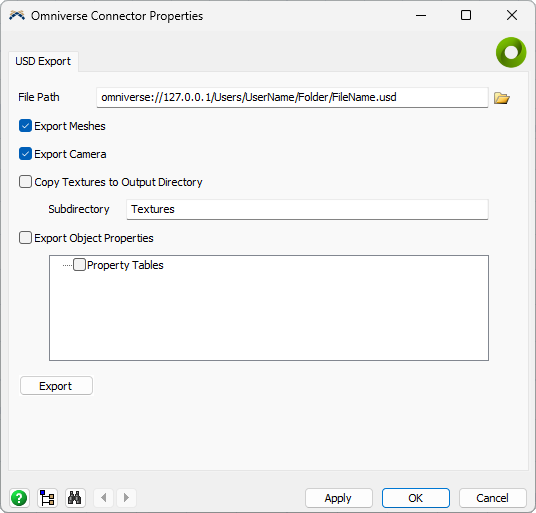Screen dimensions: 536x513
Task: Focus the Subdirectory Textures input field
Action: click(x=307, y=209)
